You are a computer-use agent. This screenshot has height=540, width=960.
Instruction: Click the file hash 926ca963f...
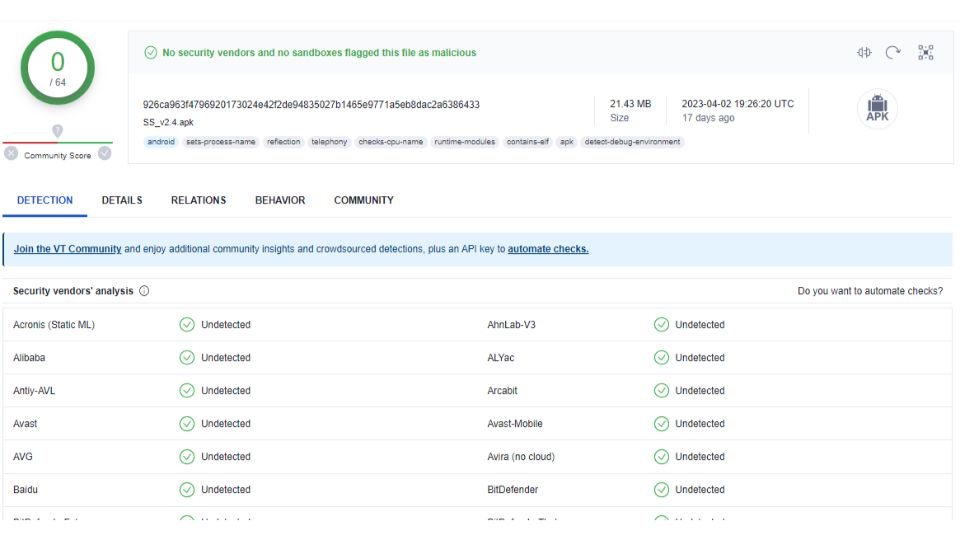click(311, 105)
